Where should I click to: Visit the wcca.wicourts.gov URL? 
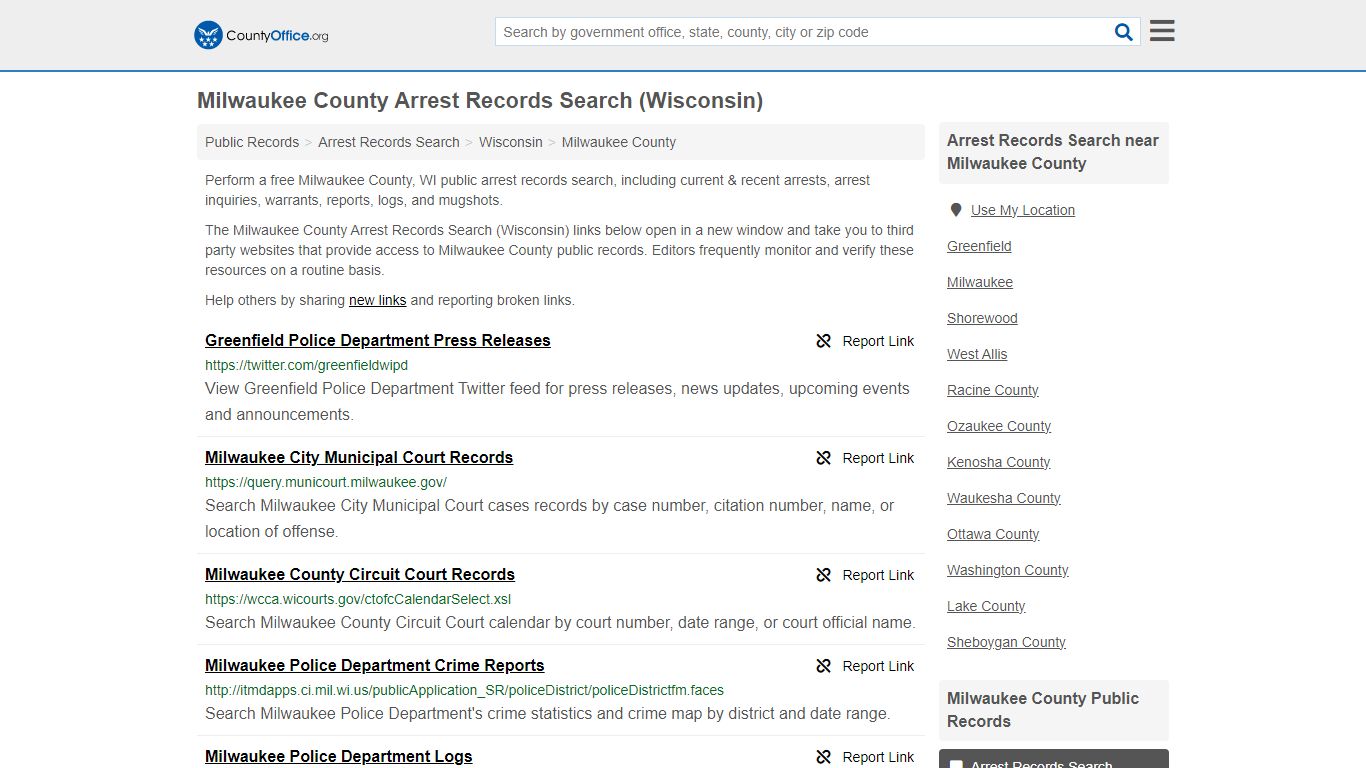click(358, 599)
